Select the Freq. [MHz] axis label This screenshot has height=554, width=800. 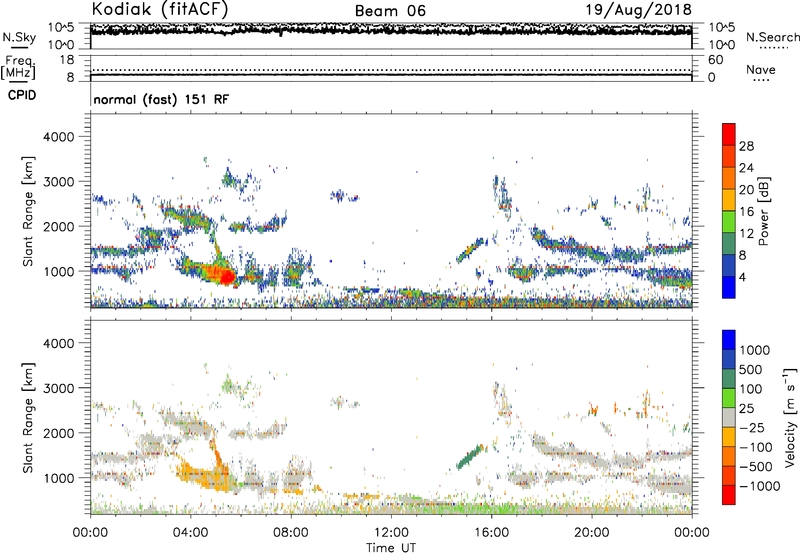point(18,68)
